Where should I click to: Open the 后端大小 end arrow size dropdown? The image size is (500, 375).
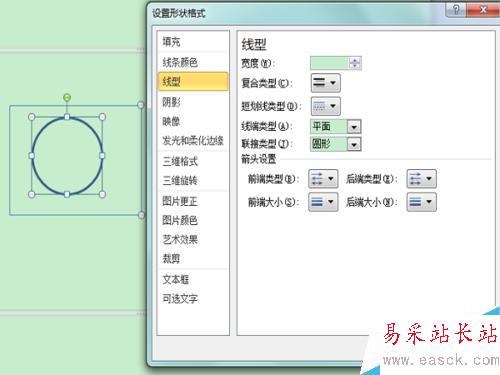(421, 202)
